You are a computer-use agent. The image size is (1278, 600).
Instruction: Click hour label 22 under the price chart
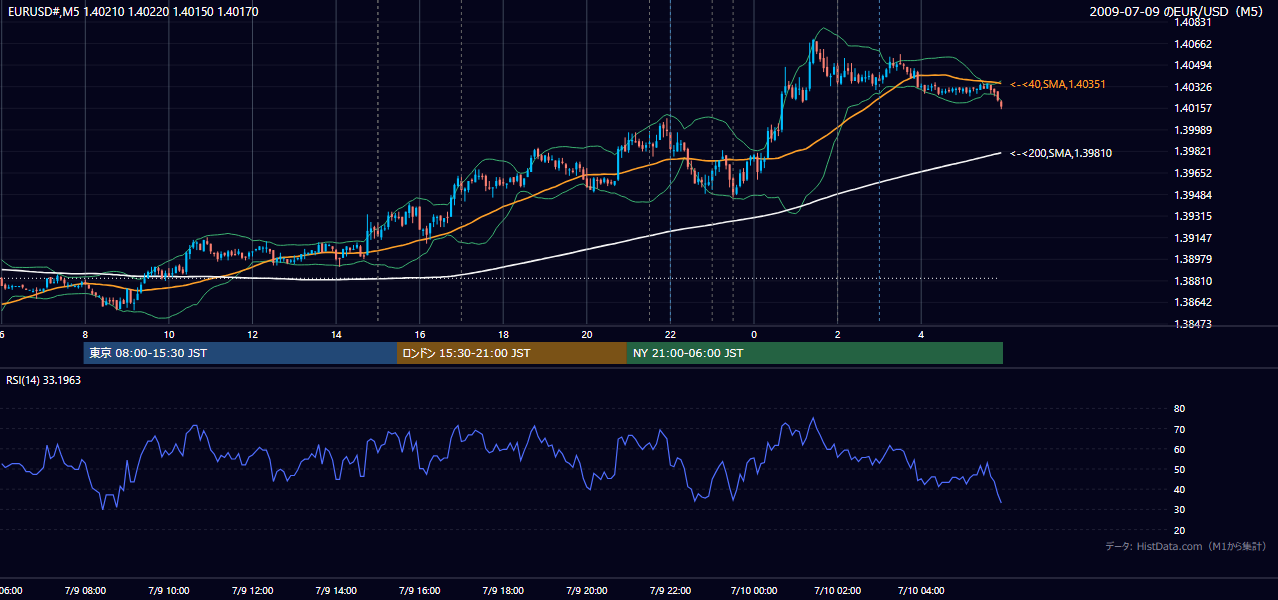coord(671,335)
